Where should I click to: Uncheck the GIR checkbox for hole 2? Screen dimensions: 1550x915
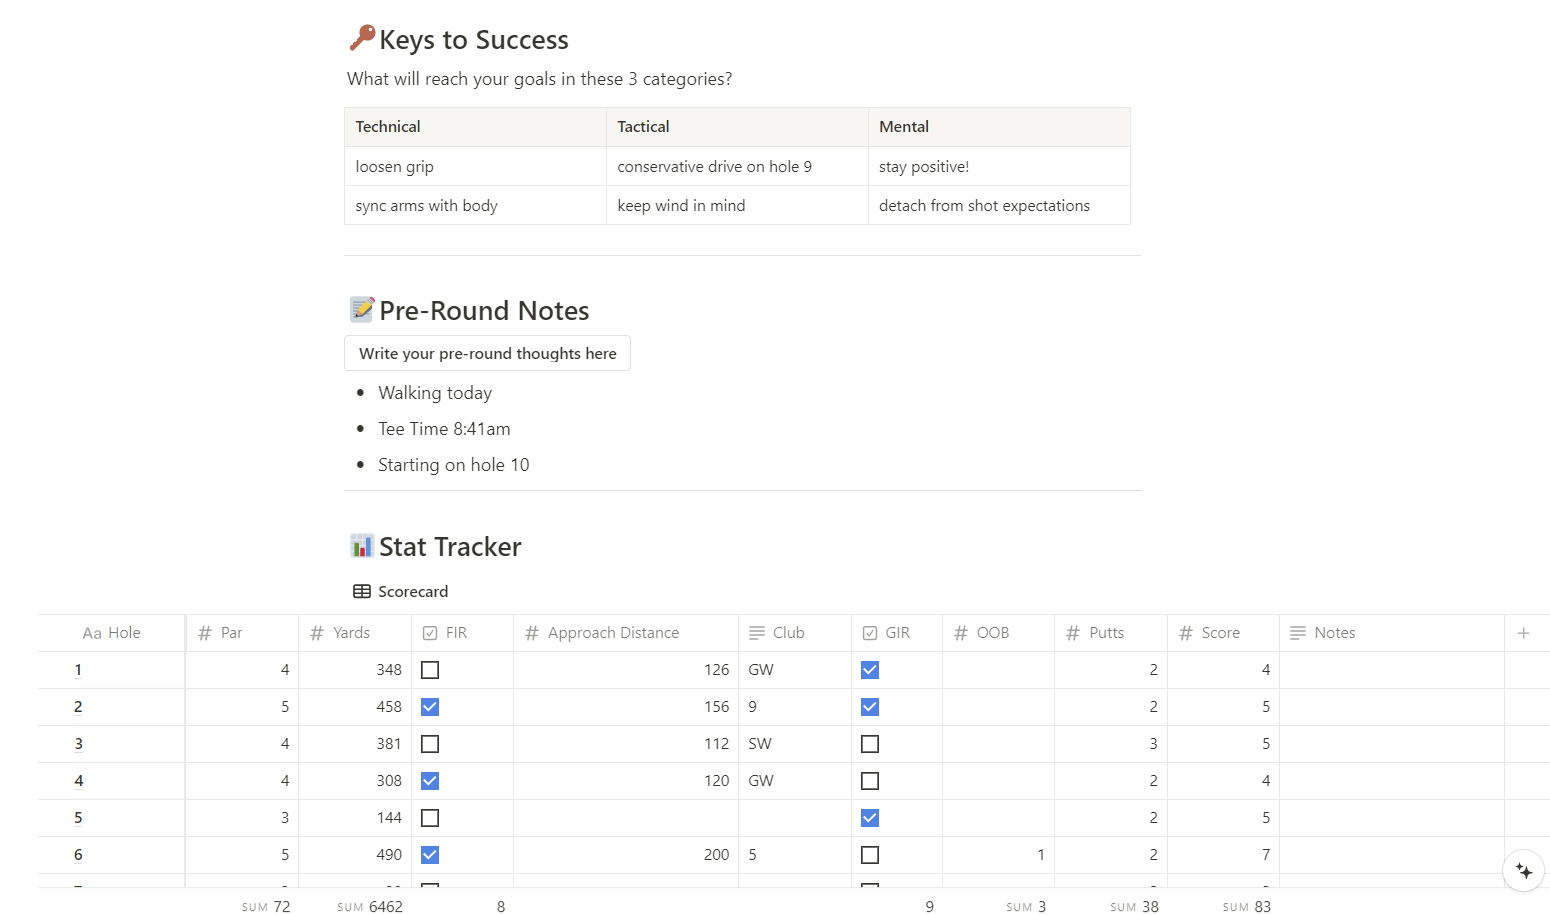[869, 706]
